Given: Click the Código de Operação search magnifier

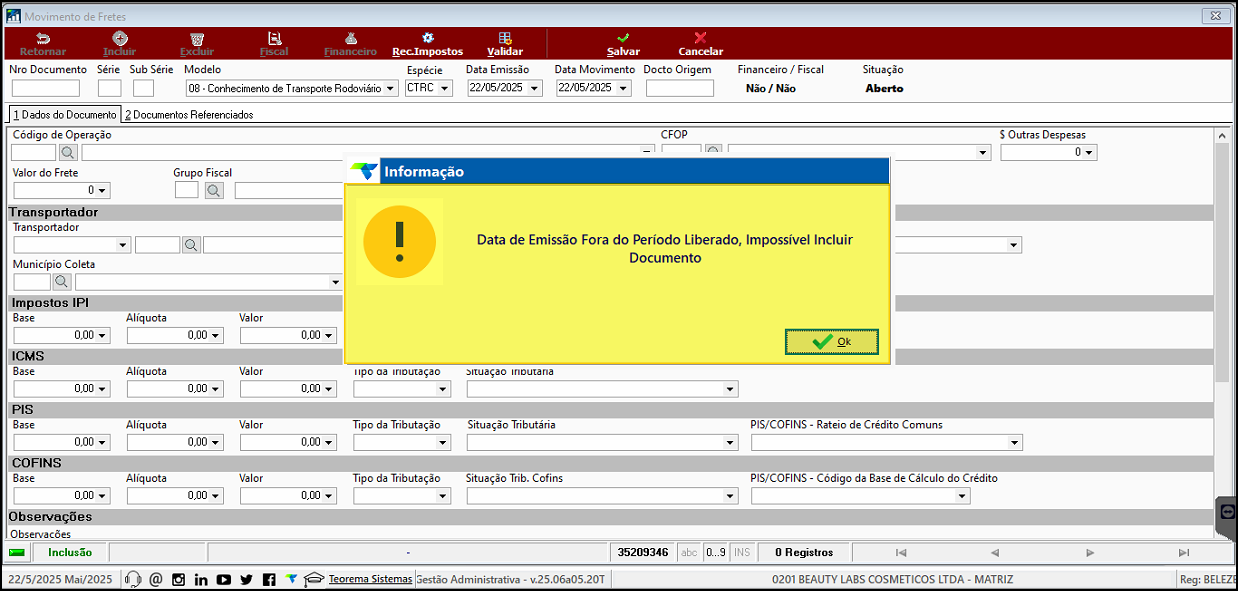Looking at the screenshot, I should click(x=68, y=152).
